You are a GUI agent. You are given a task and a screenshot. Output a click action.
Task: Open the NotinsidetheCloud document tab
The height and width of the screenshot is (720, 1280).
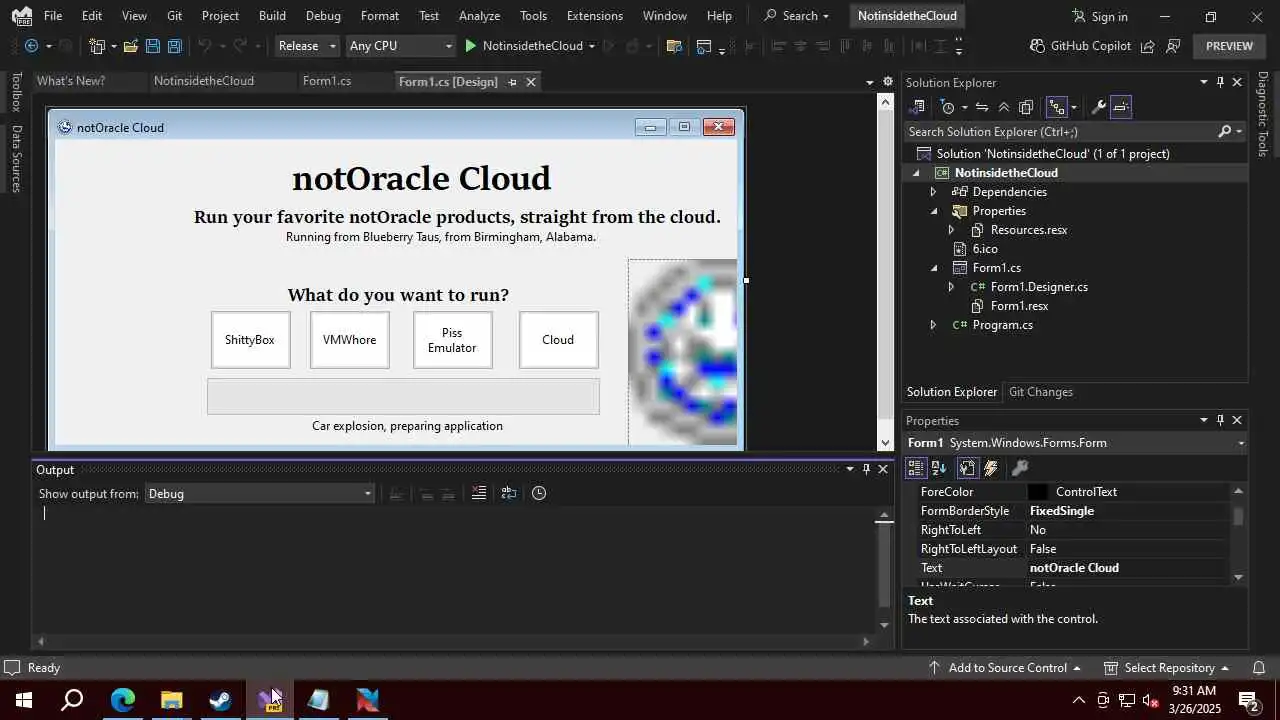click(x=204, y=81)
